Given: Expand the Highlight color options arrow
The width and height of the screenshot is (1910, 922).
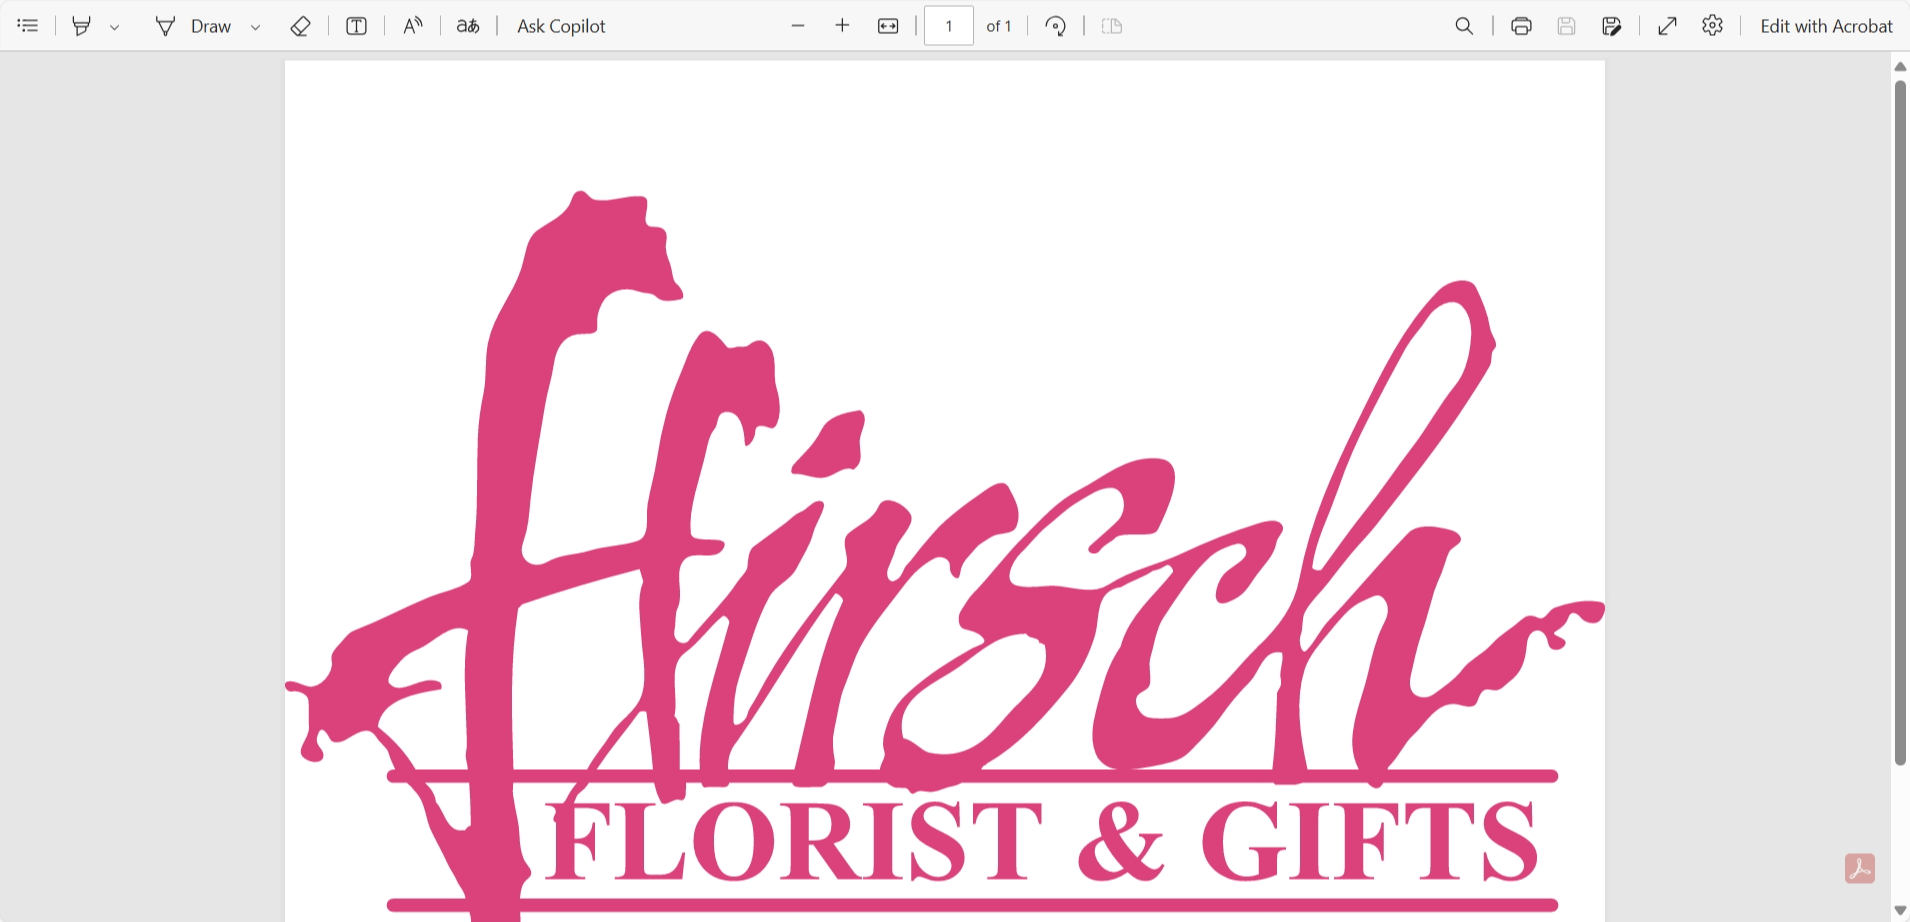Looking at the screenshot, I should [115, 27].
